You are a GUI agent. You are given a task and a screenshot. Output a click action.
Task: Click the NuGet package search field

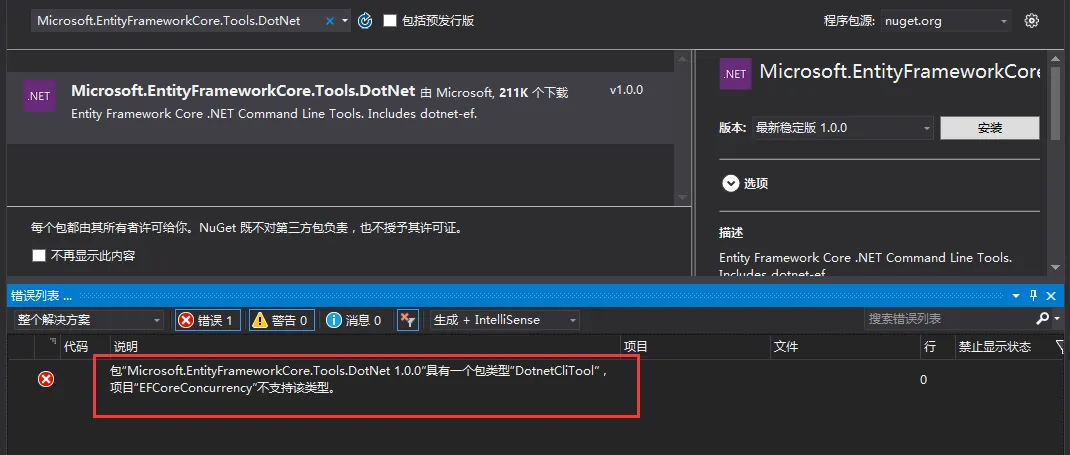pyautogui.click(x=177, y=21)
